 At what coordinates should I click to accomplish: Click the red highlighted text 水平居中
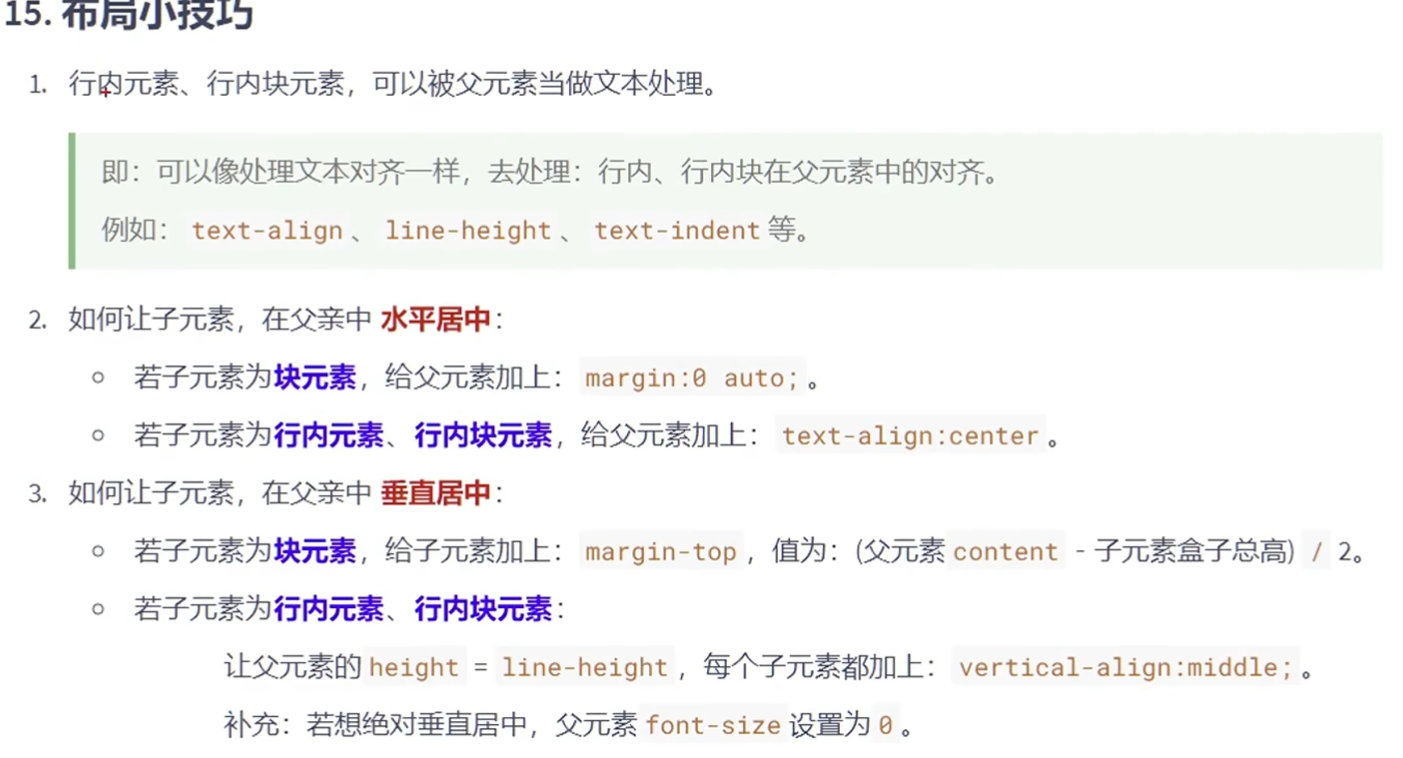pyautogui.click(x=434, y=320)
